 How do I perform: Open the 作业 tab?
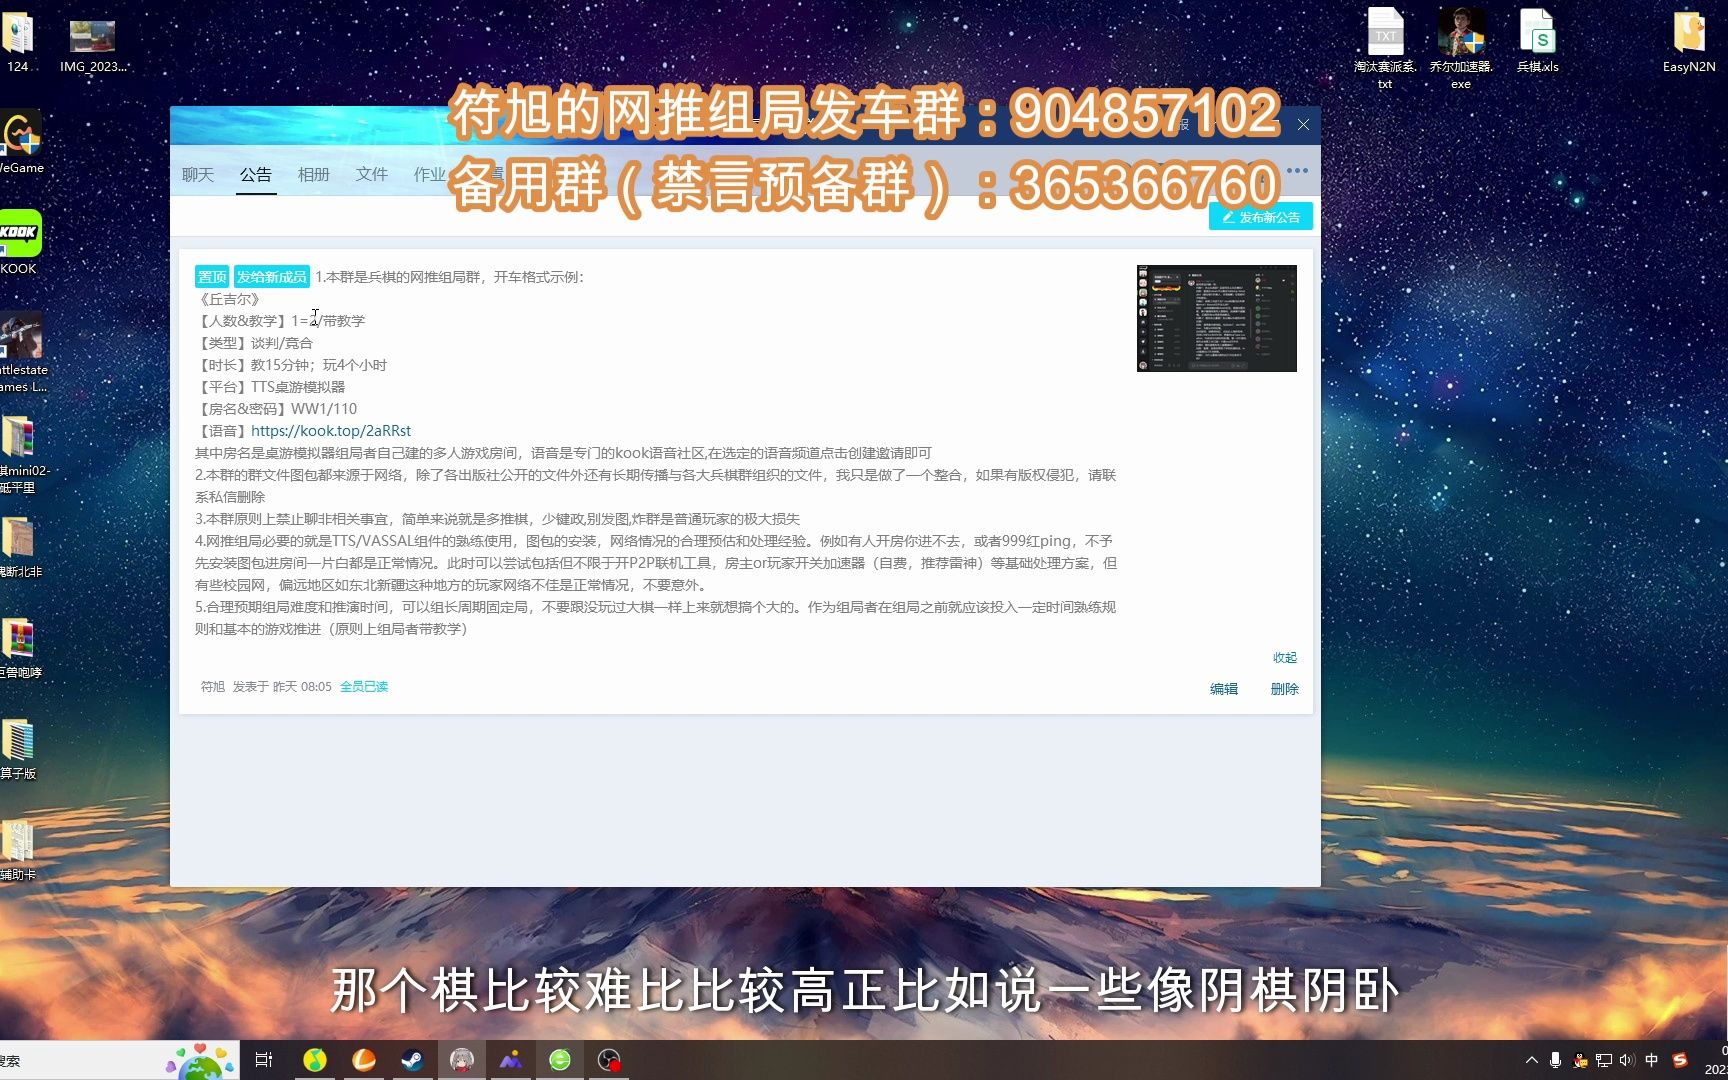click(x=430, y=174)
